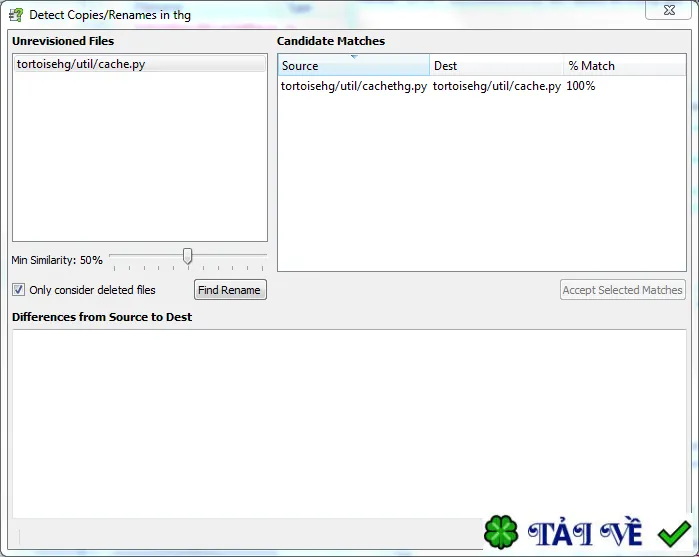Sort candidate matches by Source column

click(354, 65)
